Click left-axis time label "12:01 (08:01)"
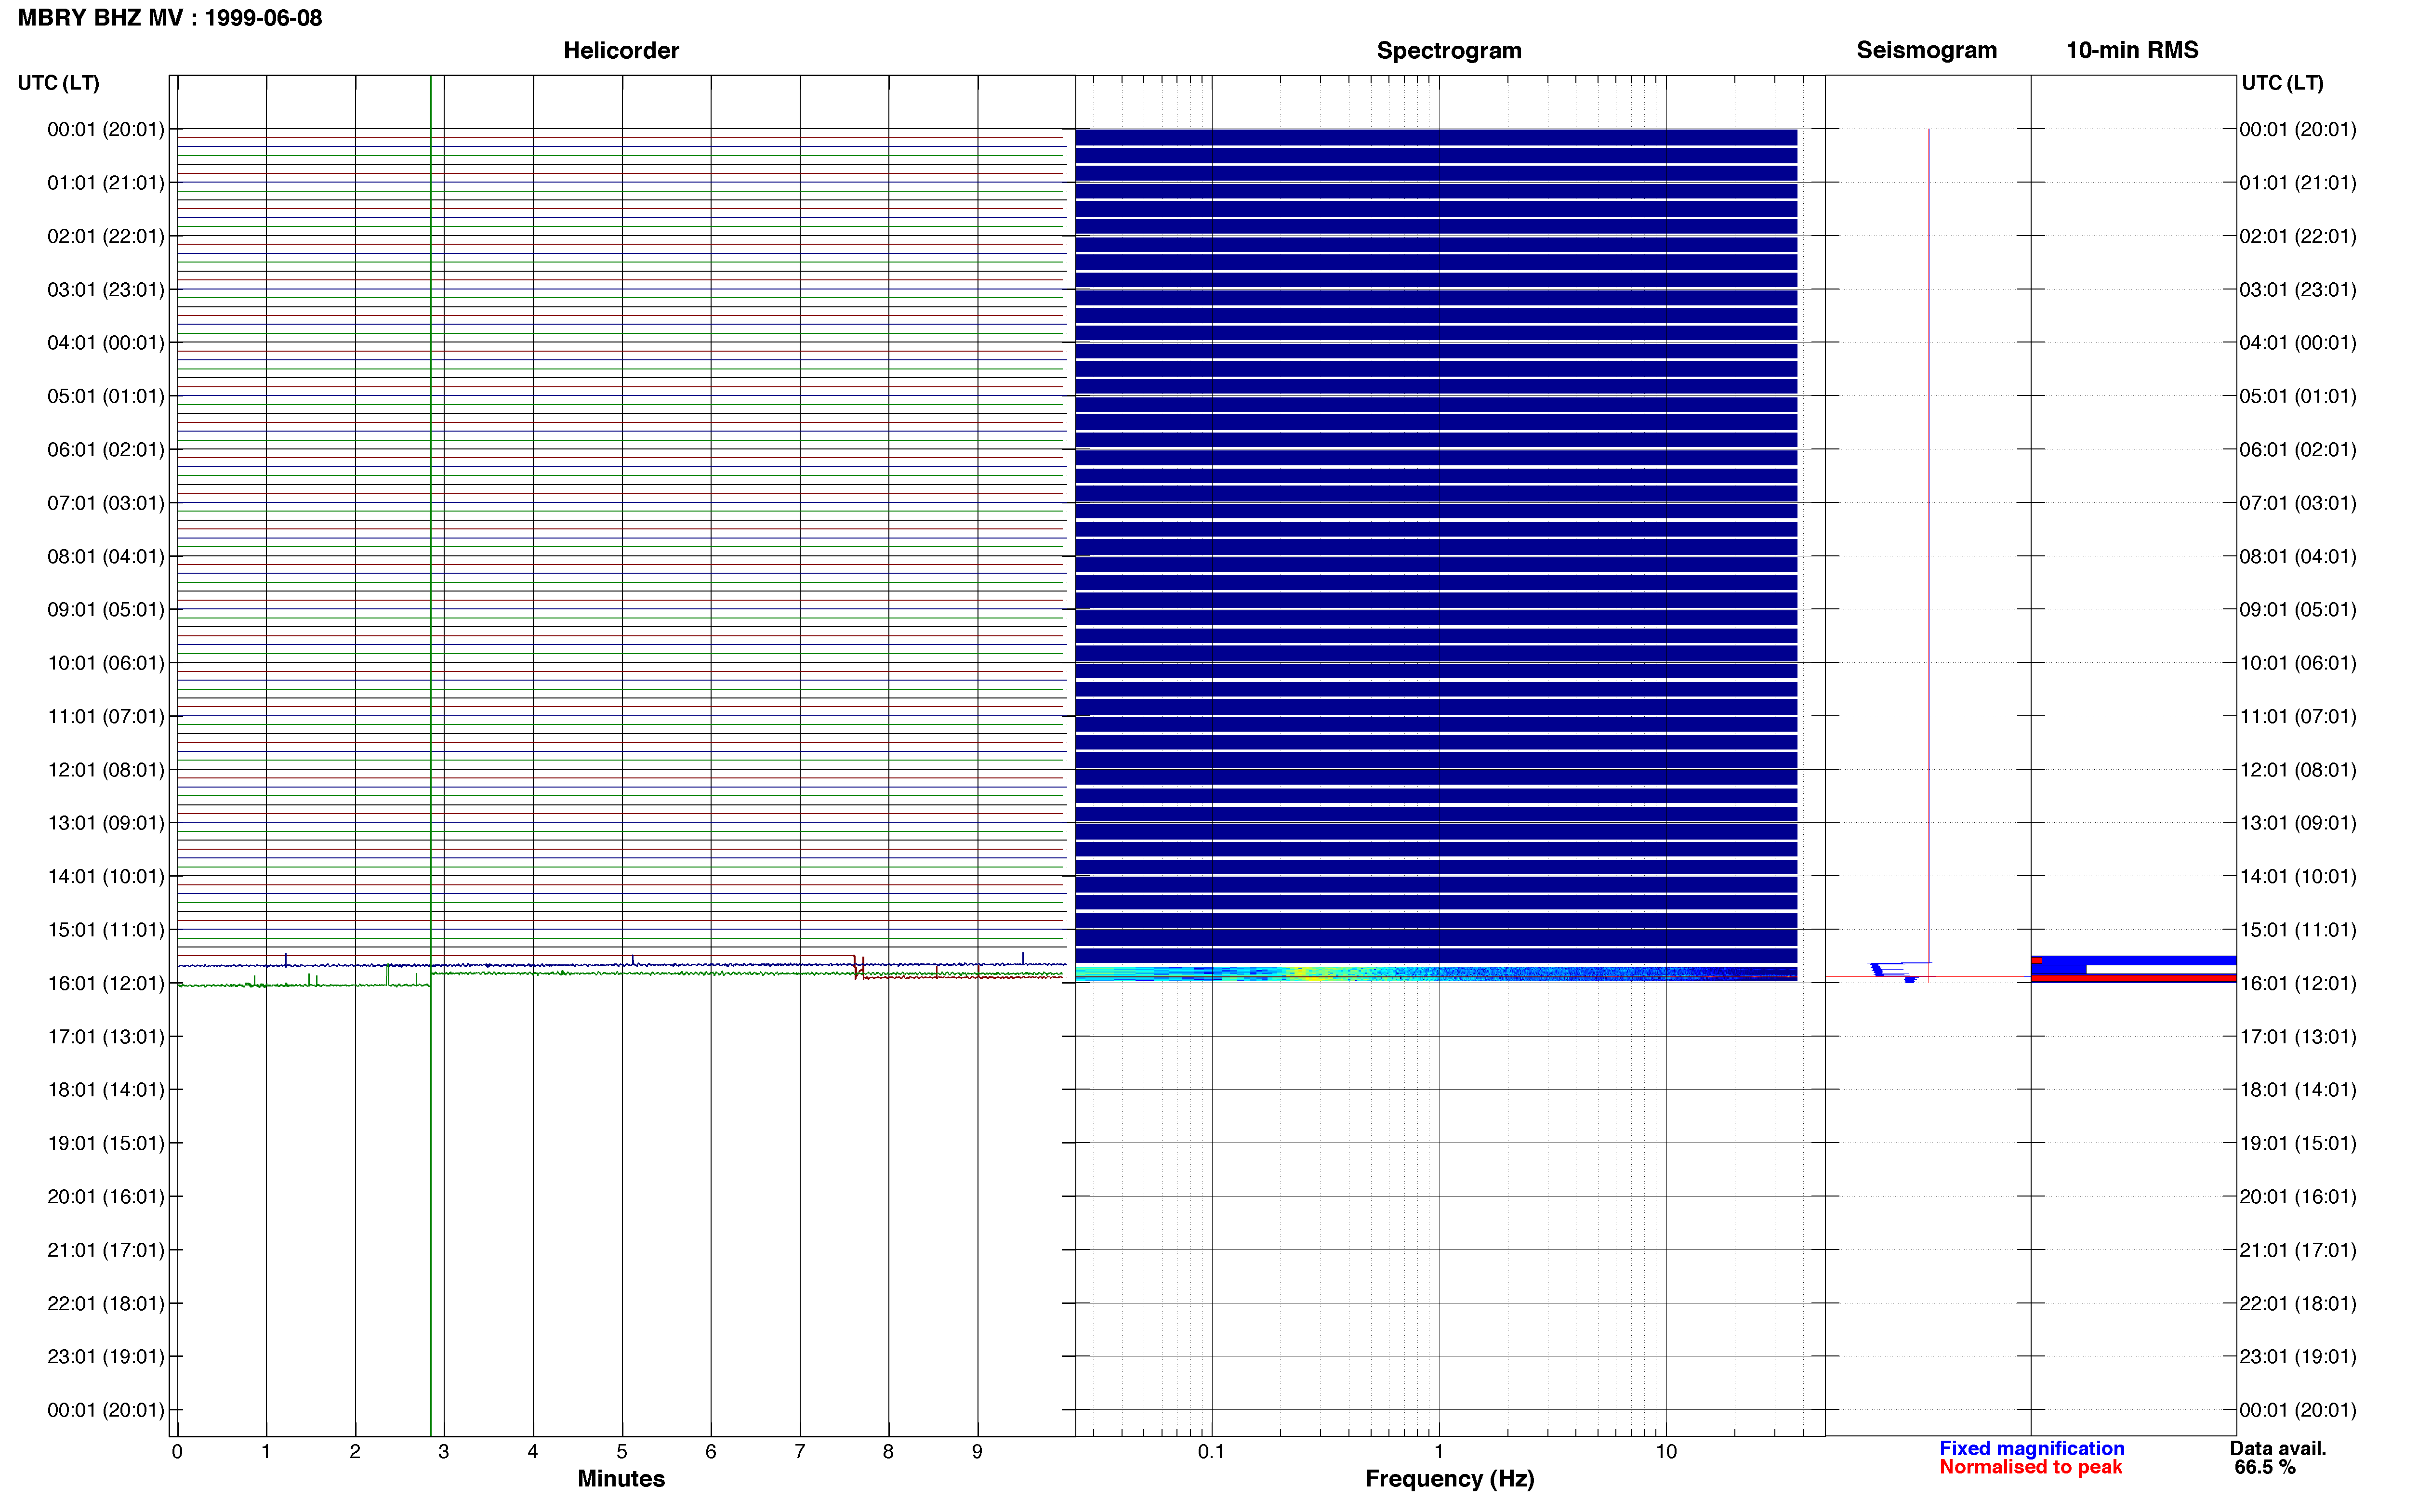The image size is (2418, 1512). (106, 770)
